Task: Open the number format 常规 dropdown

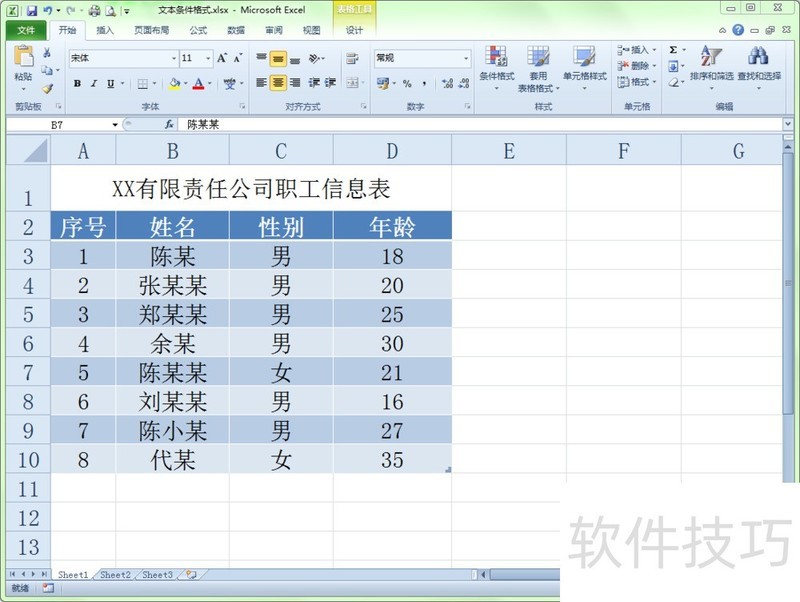Action: (466, 58)
